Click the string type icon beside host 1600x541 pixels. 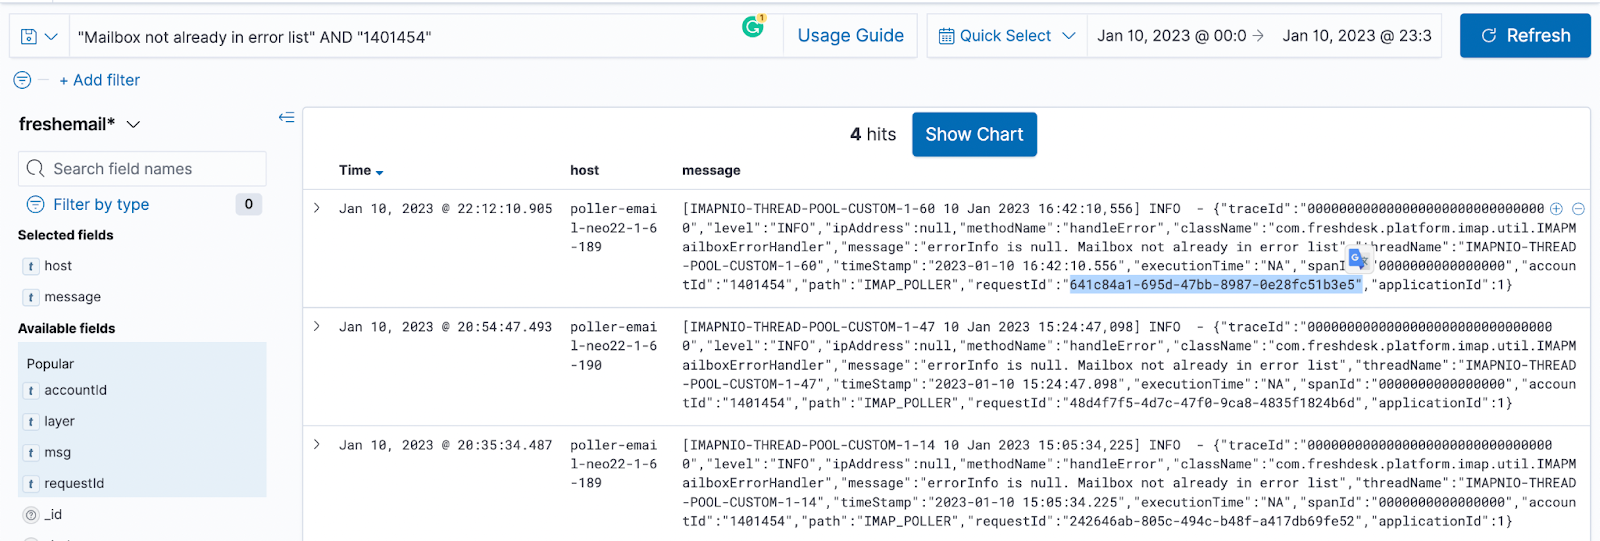(x=31, y=266)
